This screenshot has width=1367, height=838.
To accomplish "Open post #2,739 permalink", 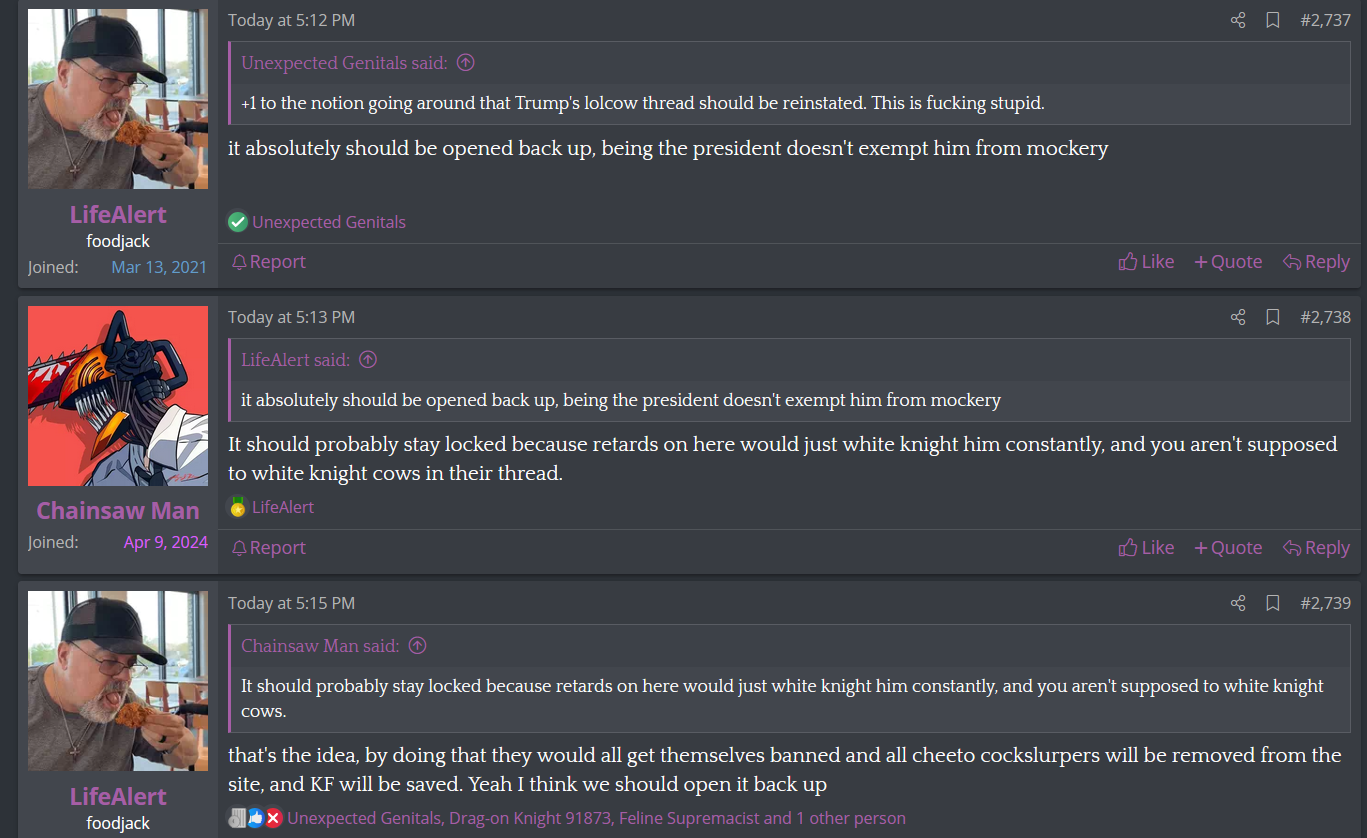I will pyautogui.click(x=1325, y=603).
